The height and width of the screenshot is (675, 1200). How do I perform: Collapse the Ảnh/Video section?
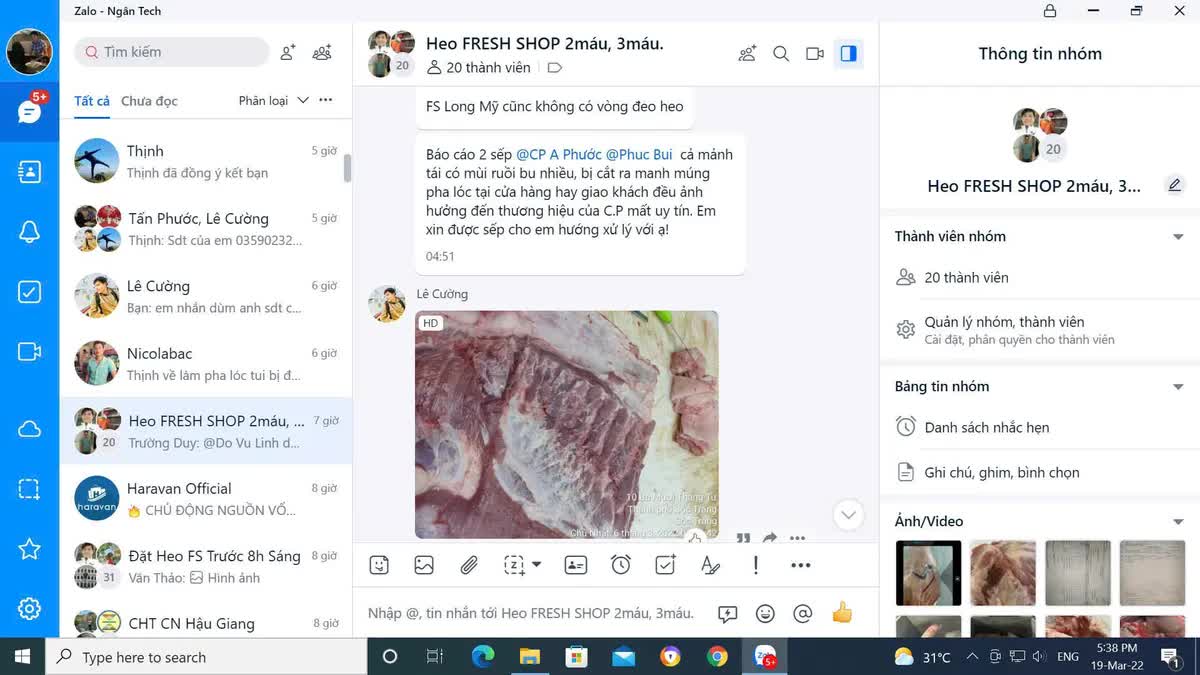click(1178, 522)
